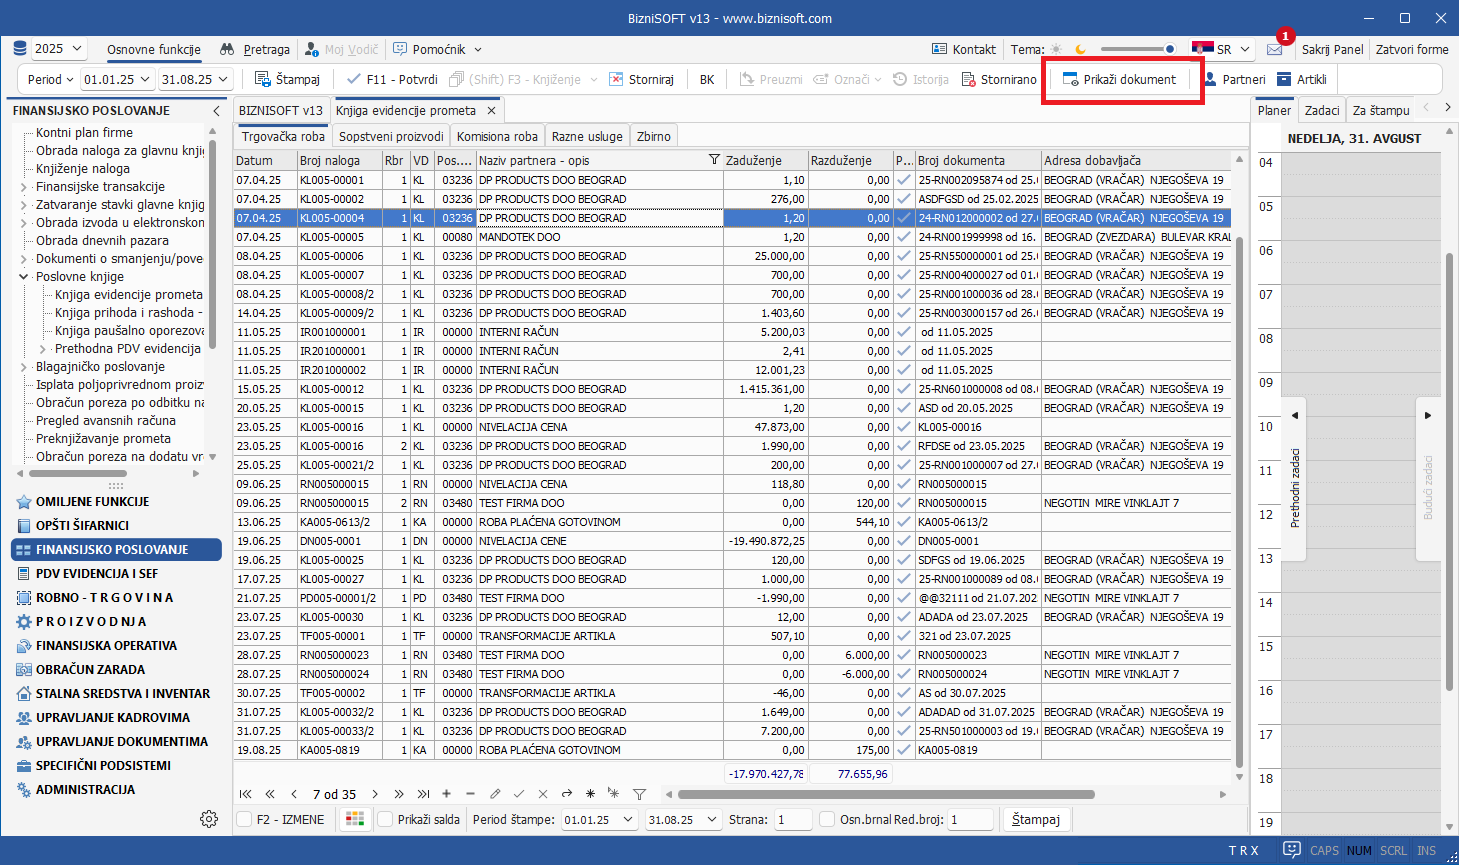Open the Artikli catalog from toolbar
Image resolution: width=1459 pixels, height=865 pixels.
pos(1302,79)
